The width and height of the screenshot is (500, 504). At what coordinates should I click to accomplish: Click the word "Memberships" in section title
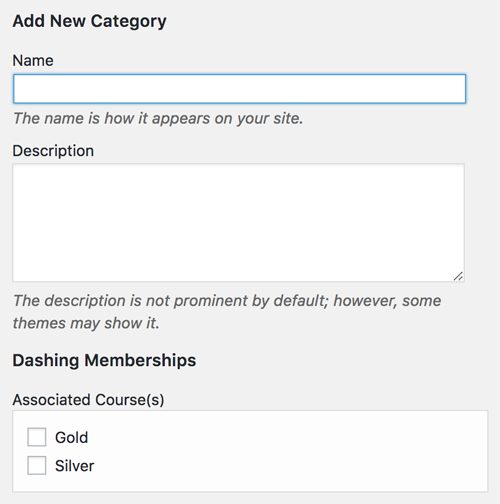click(140, 360)
